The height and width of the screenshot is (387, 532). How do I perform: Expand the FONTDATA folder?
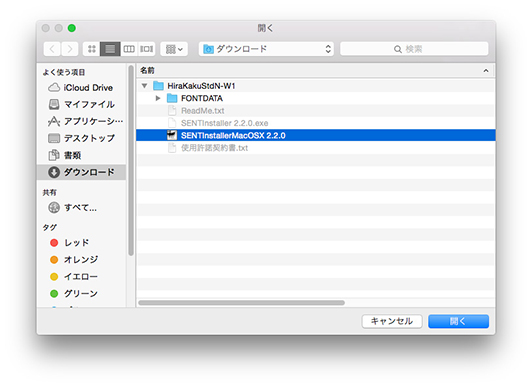coord(158,98)
